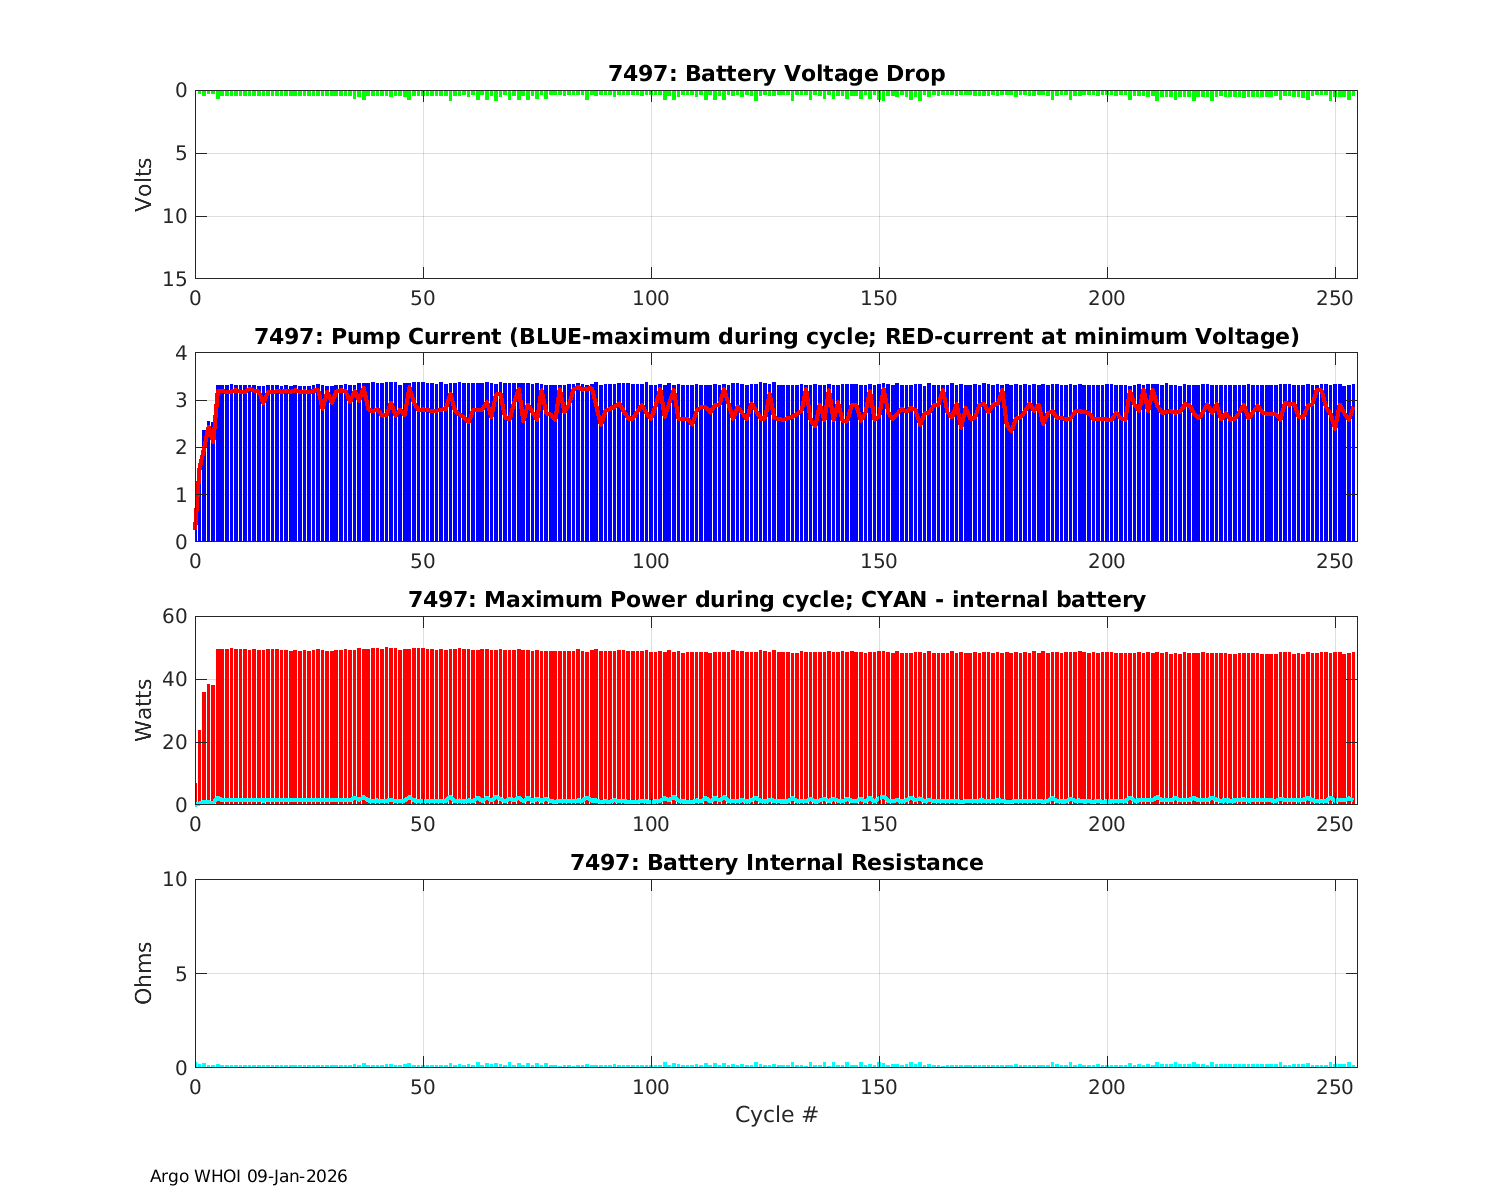The image size is (1500, 1200).
Task: Click the empty area of Voltage Drop plot
Action: click(776, 190)
